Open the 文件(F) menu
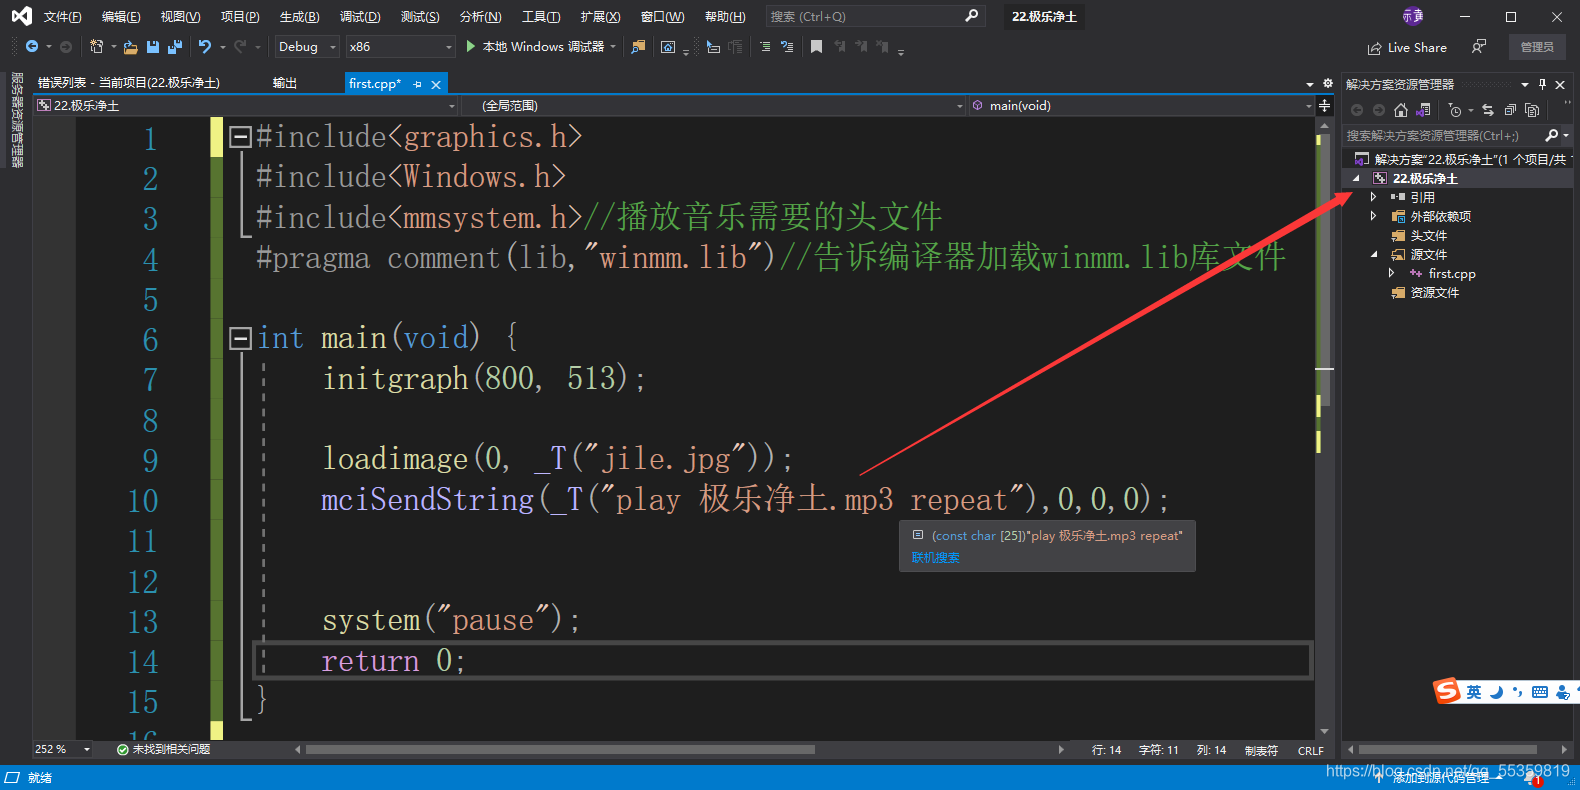The width and height of the screenshot is (1580, 790). 62,17
